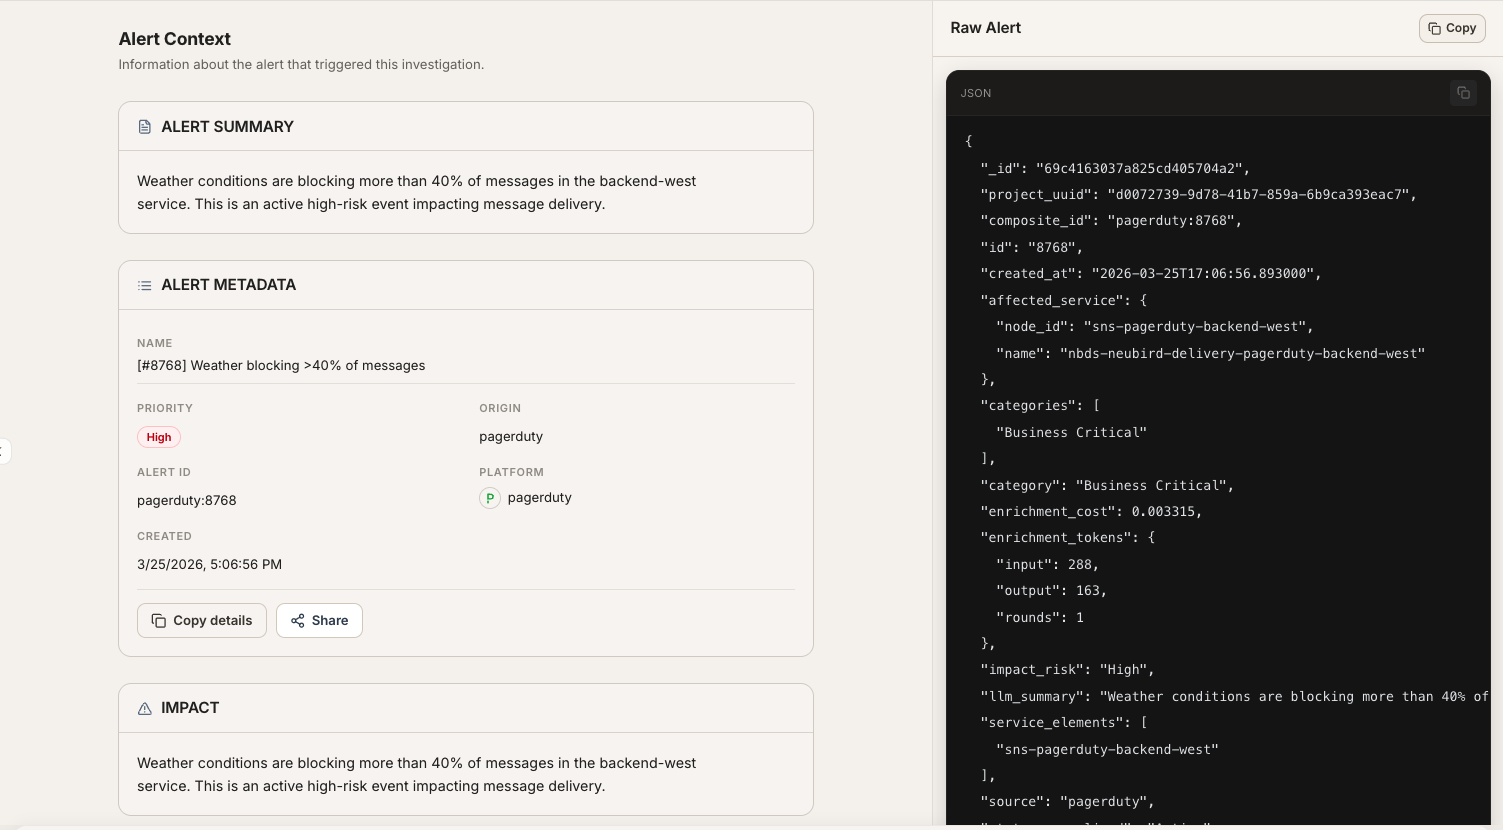The height and width of the screenshot is (830, 1503).
Task: Click the ALERT SUMMARY section title
Action: pos(228,127)
